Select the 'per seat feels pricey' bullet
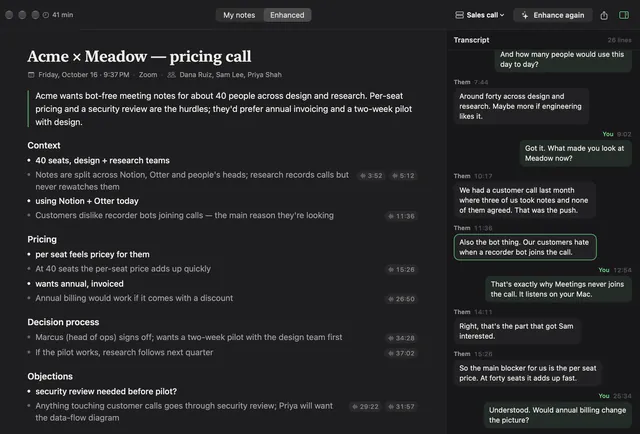Screen dimensions: 640x434 [92, 254]
